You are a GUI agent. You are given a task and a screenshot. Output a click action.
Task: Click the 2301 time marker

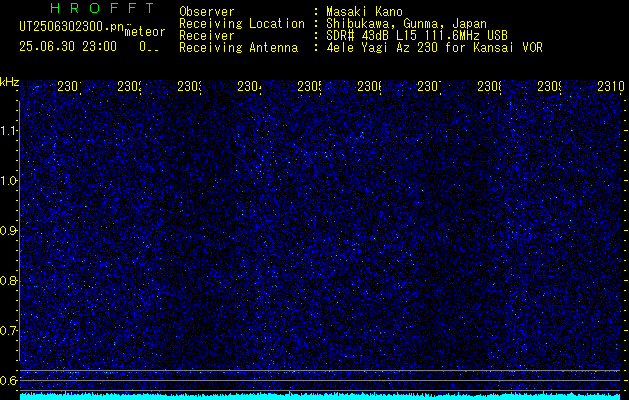pyautogui.click(x=69, y=86)
